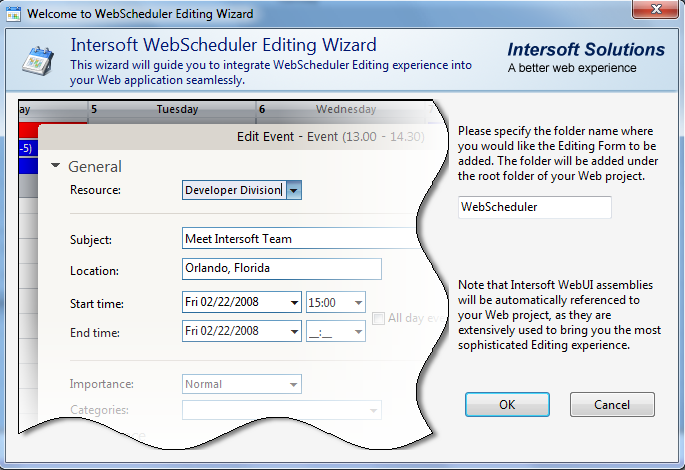685x470 pixels.
Task: Click the WebScheduler folder name field
Action: 534,207
